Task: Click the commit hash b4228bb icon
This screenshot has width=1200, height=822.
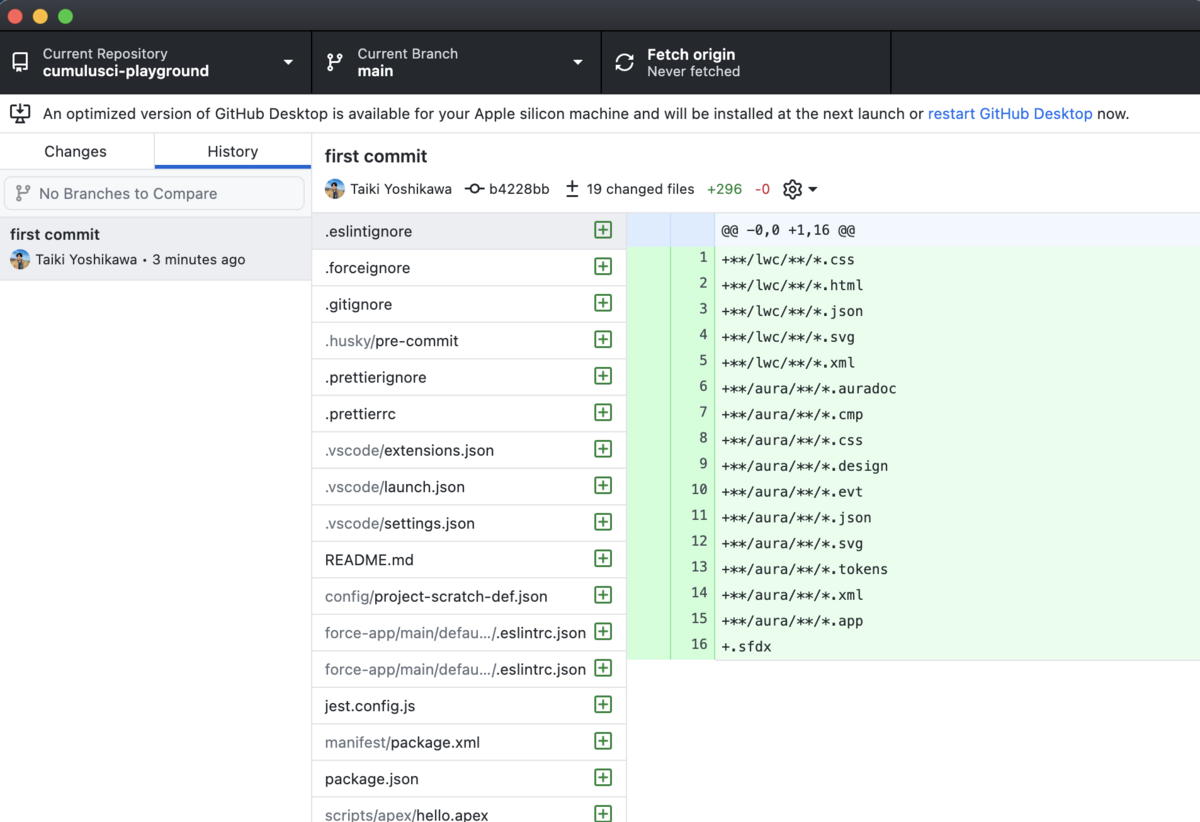Action: coord(475,189)
